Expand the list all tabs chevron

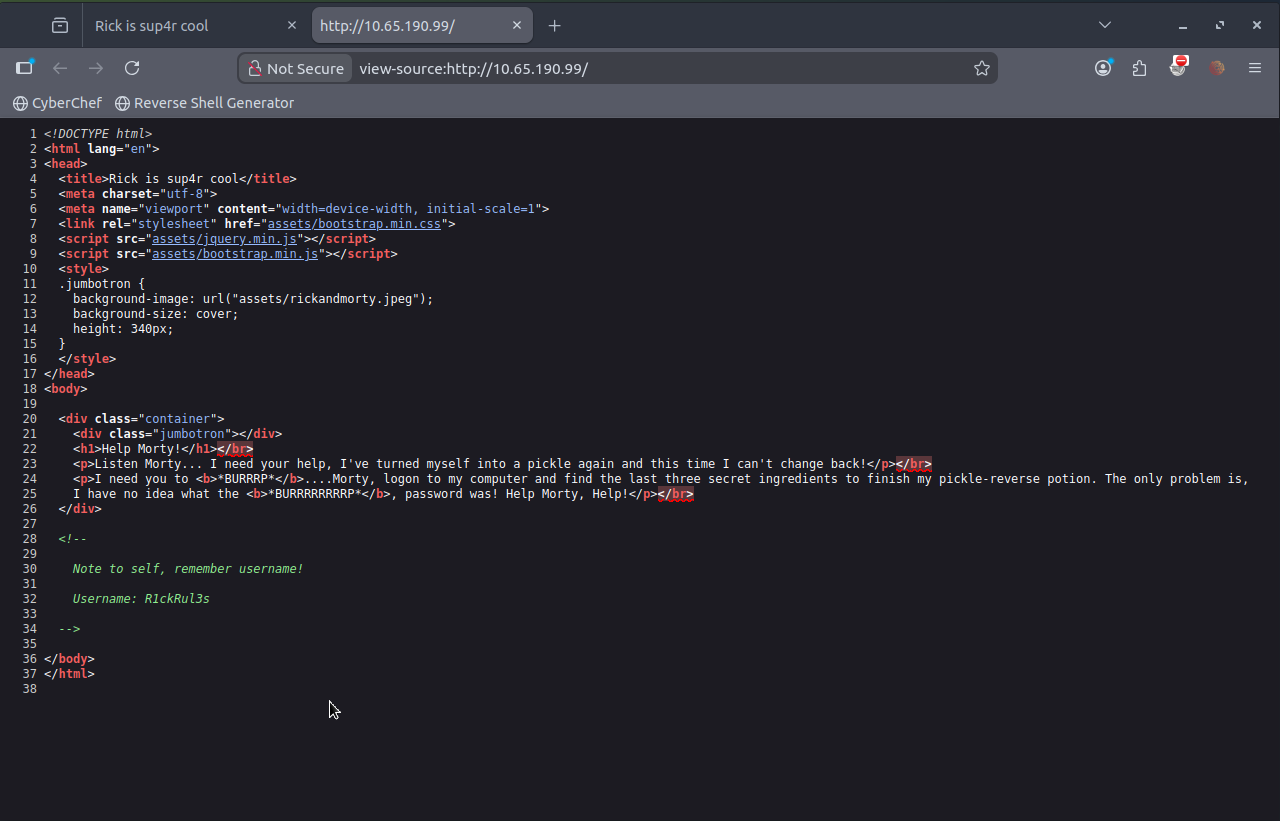[1104, 25]
